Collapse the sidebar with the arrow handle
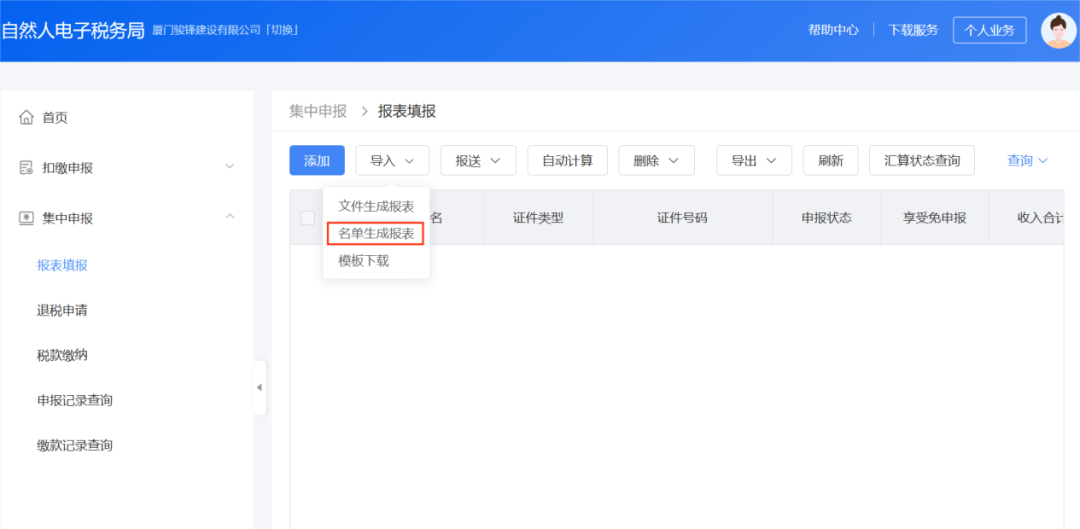This screenshot has height=529, width=1080. click(260, 387)
